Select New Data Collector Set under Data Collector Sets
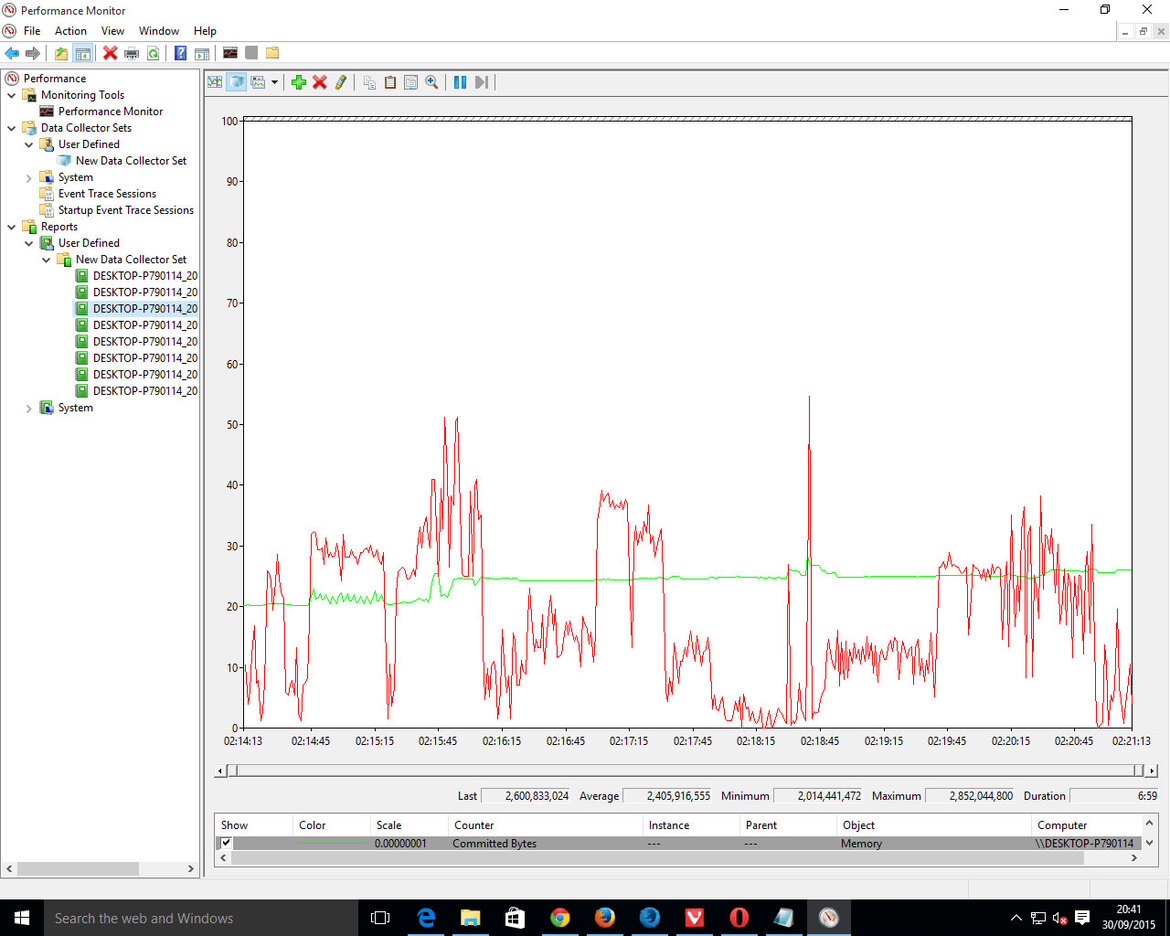 pyautogui.click(x=131, y=160)
